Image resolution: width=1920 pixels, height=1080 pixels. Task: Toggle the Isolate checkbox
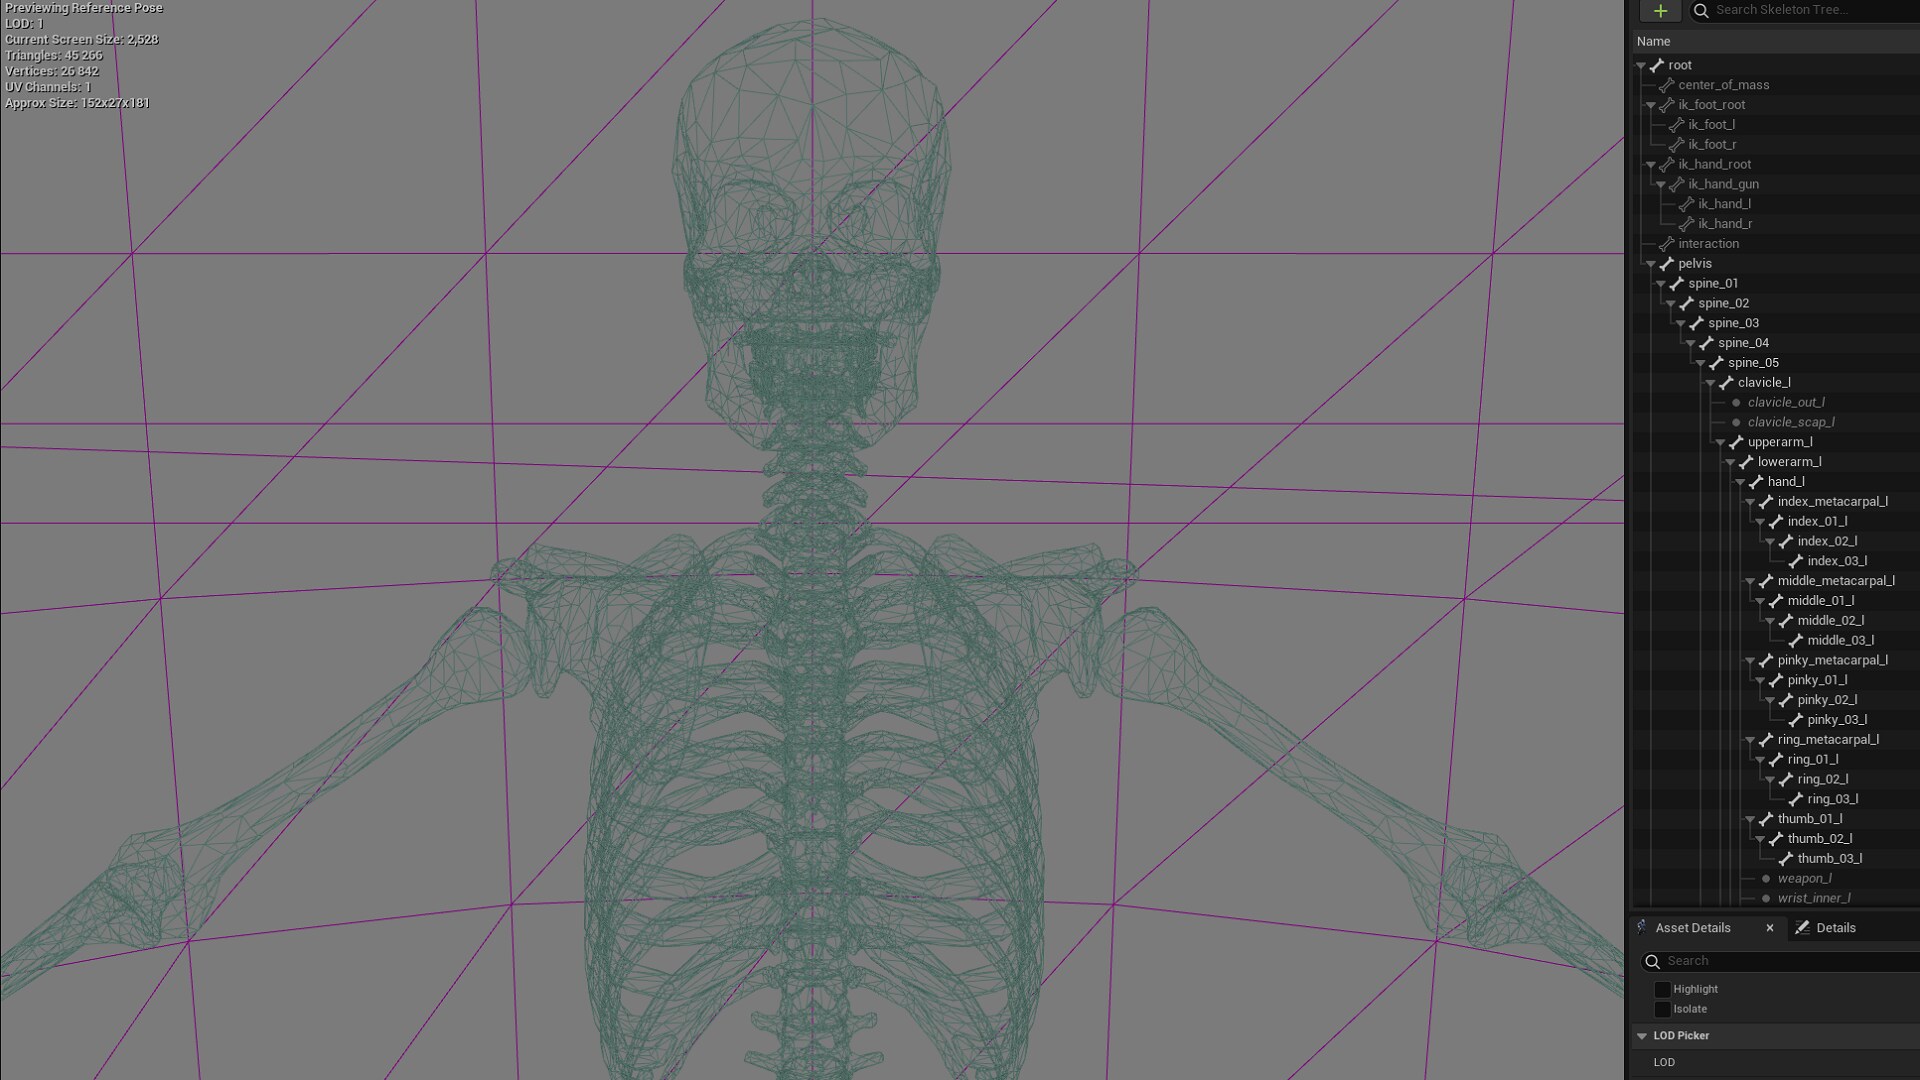pos(1663,1009)
